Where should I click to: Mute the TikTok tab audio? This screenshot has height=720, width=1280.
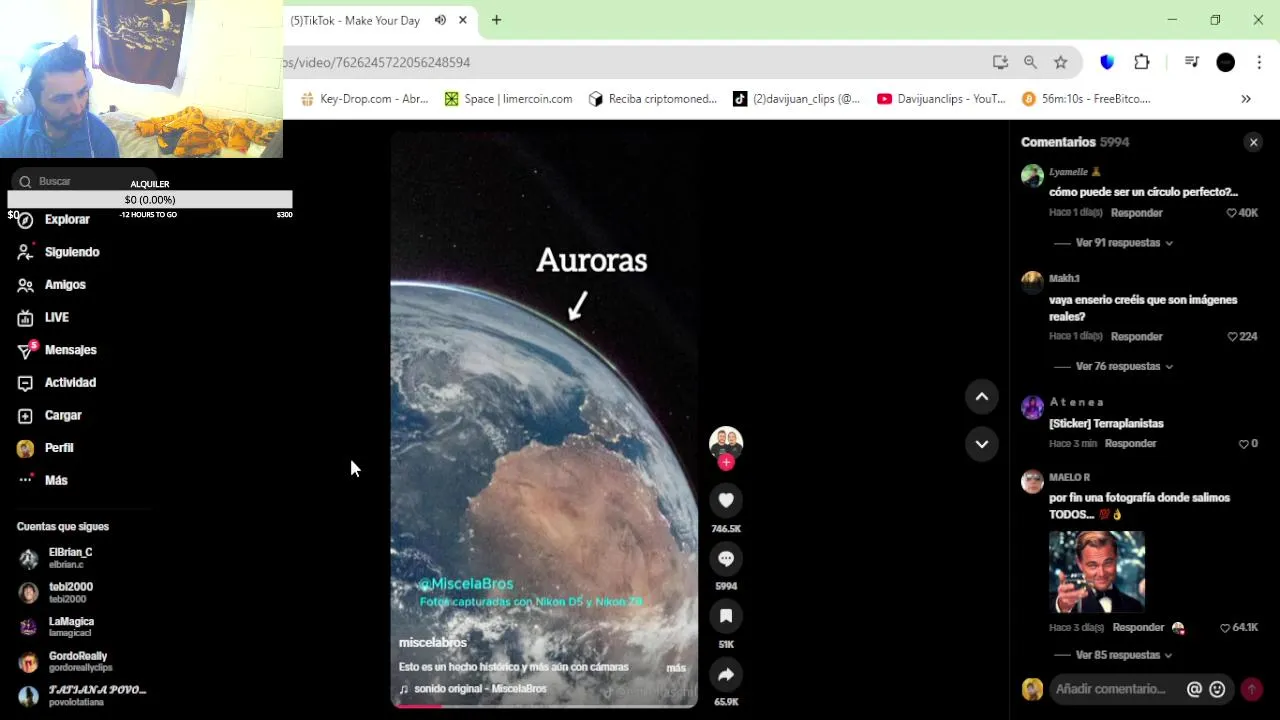[440, 20]
